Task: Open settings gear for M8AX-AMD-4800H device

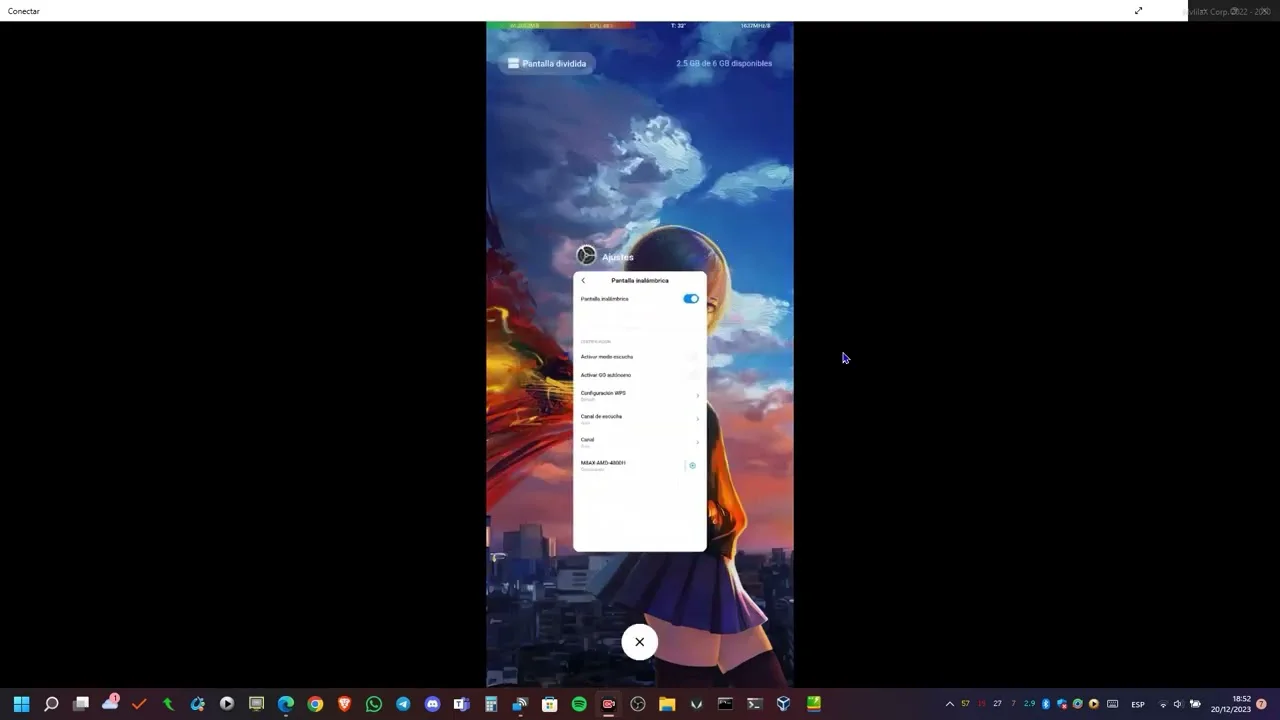Action: [692, 466]
